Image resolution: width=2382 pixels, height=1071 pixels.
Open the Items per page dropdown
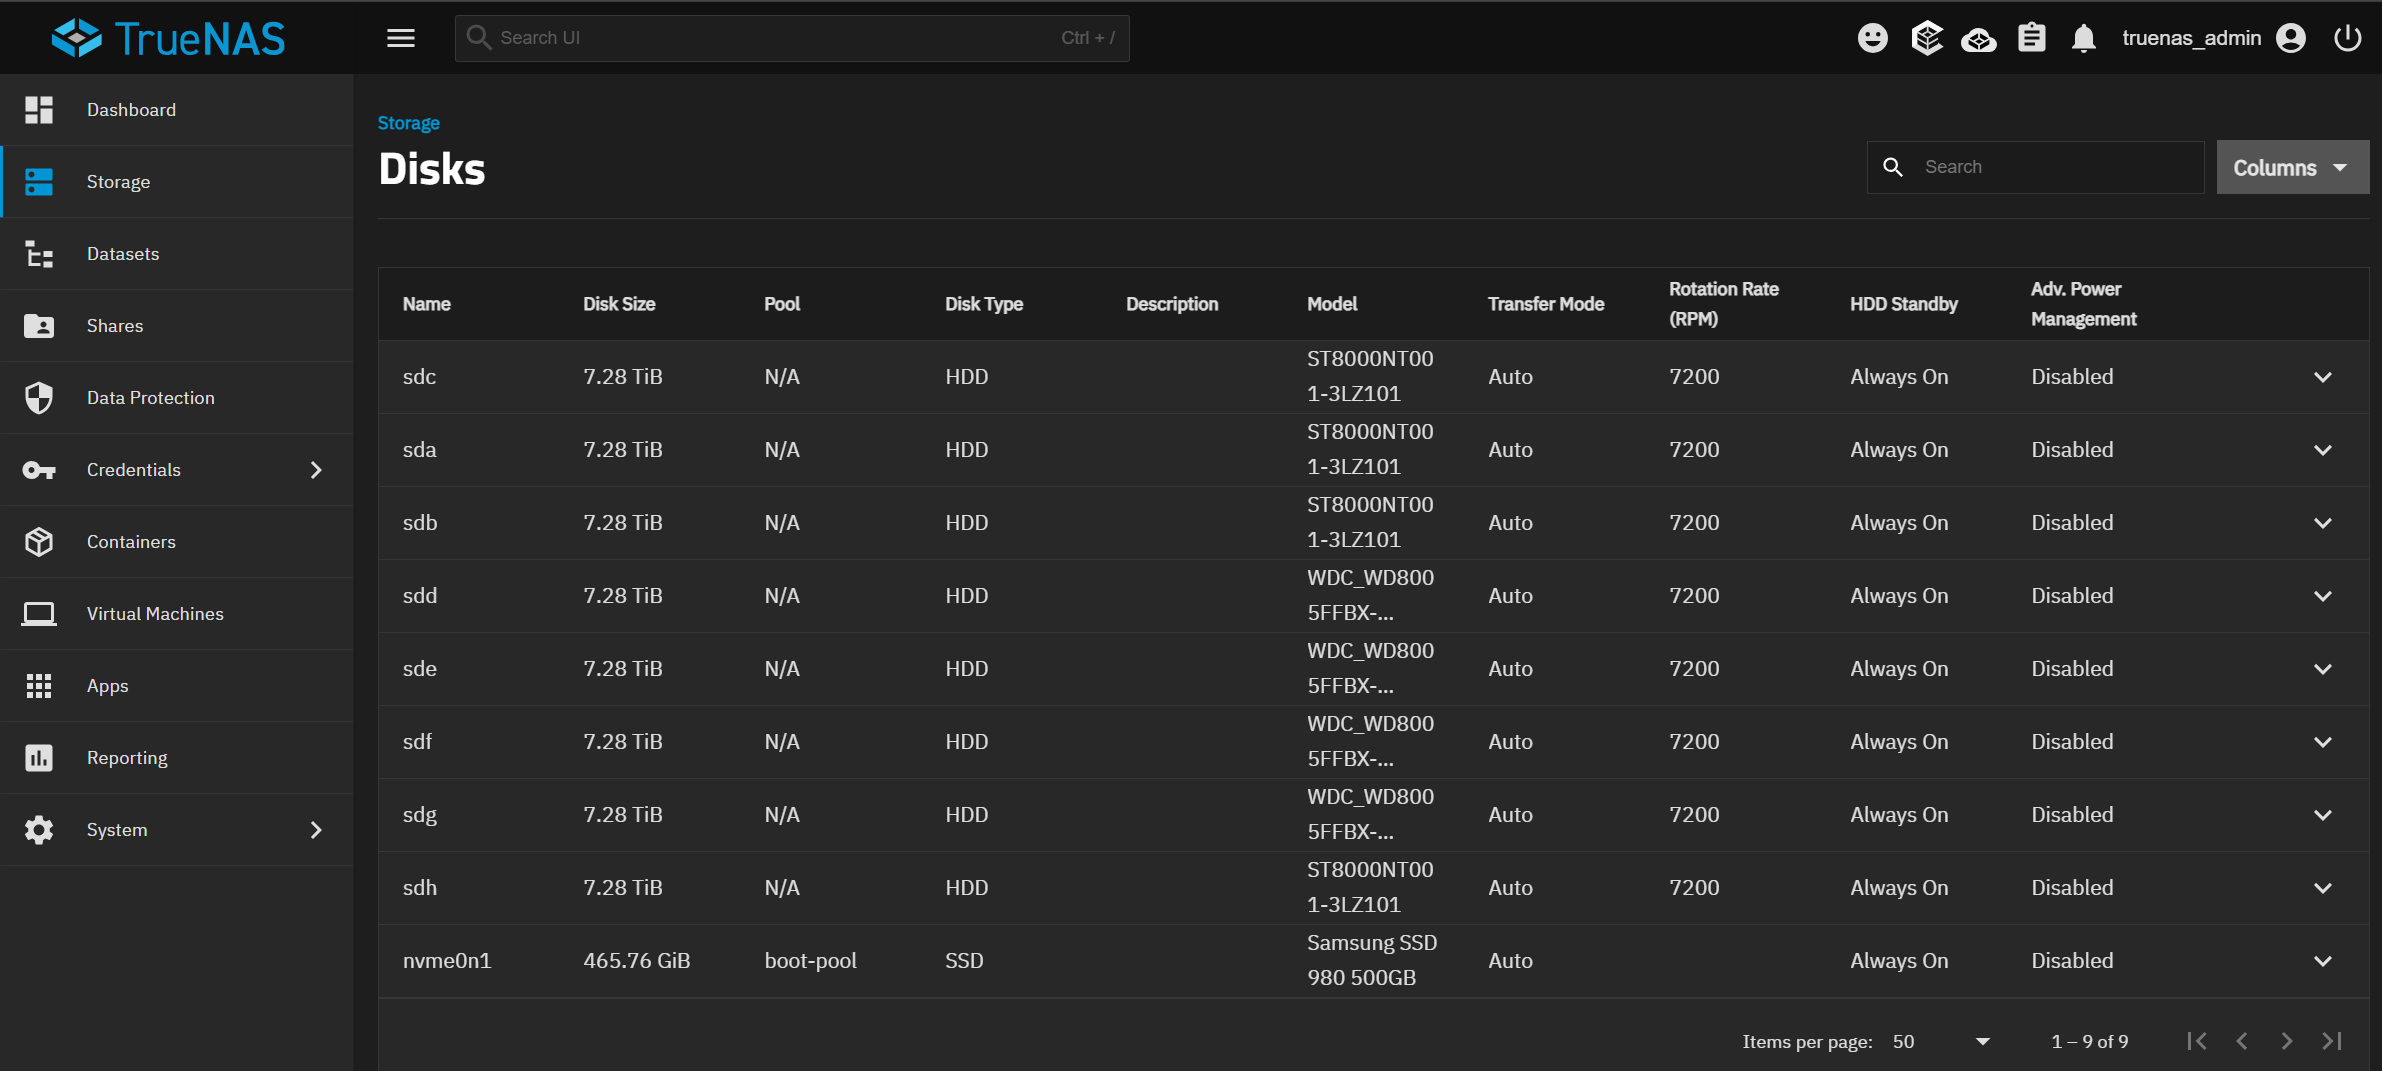[1940, 1042]
